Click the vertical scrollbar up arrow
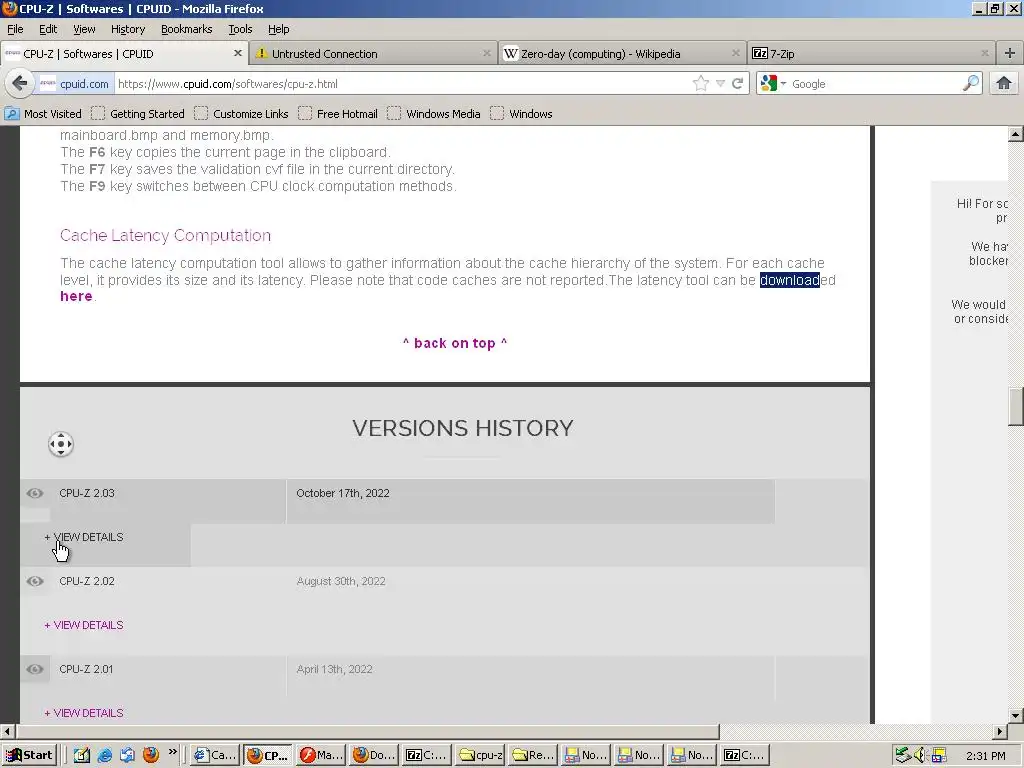 pyautogui.click(x=1016, y=135)
